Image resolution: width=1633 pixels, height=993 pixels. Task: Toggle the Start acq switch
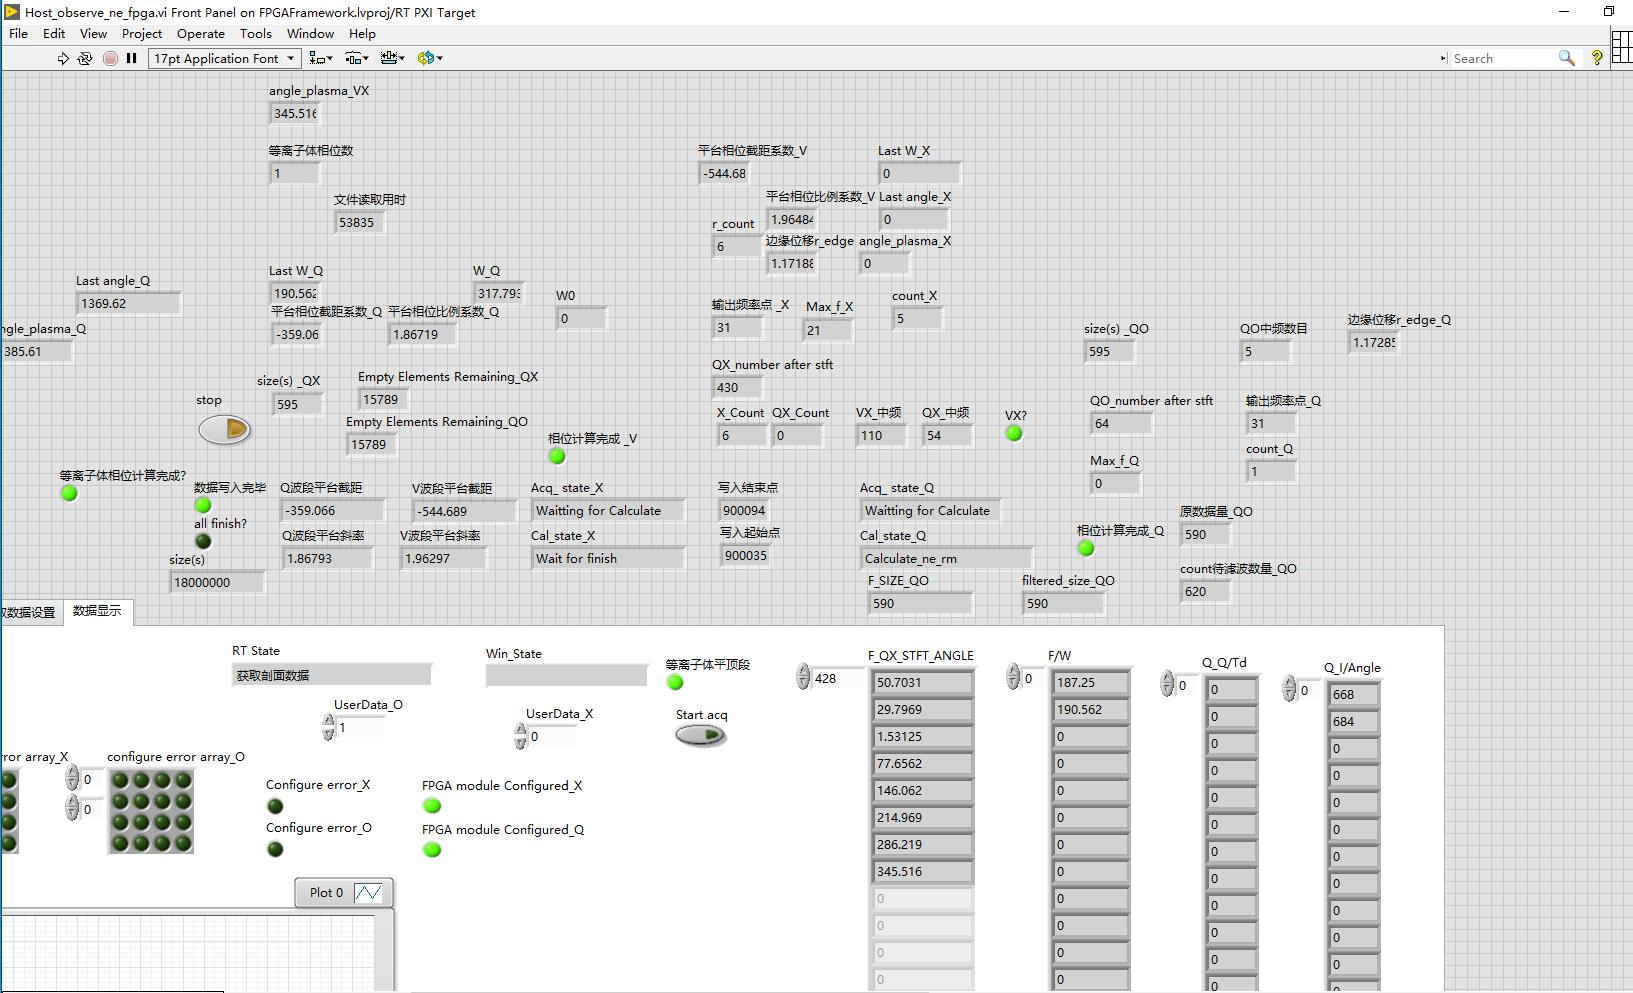pyautogui.click(x=701, y=736)
